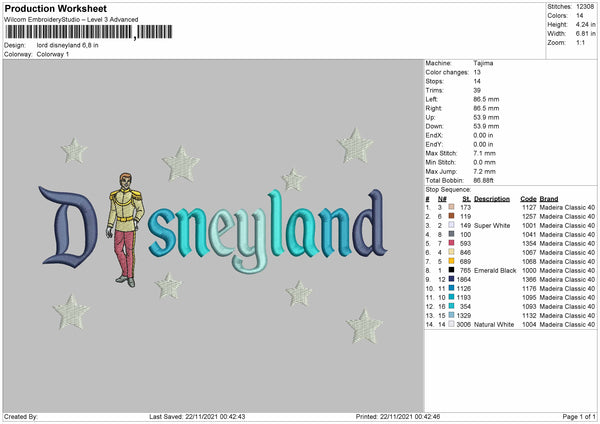Screen dimensions: 600x424
Task: Click the 'Colorway 1' value
Action: click(x=53, y=54)
